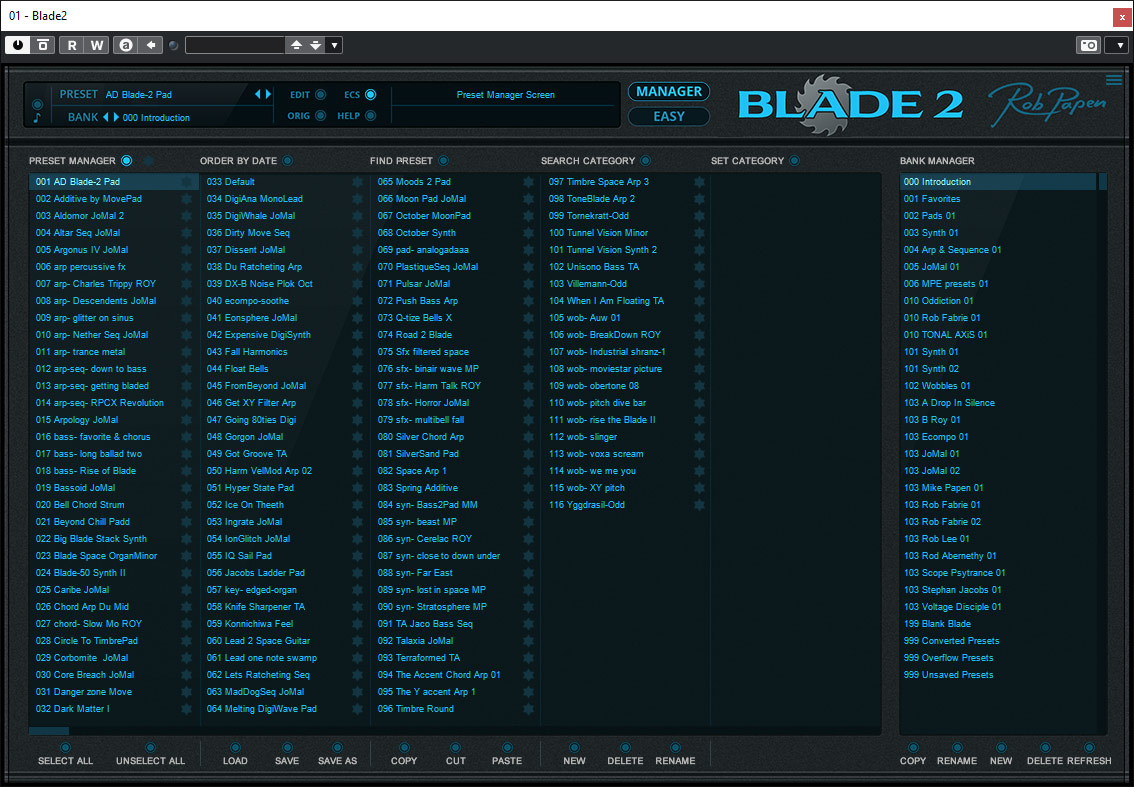Click the Write automation (W) button
The height and width of the screenshot is (787, 1134).
(x=97, y=45)
